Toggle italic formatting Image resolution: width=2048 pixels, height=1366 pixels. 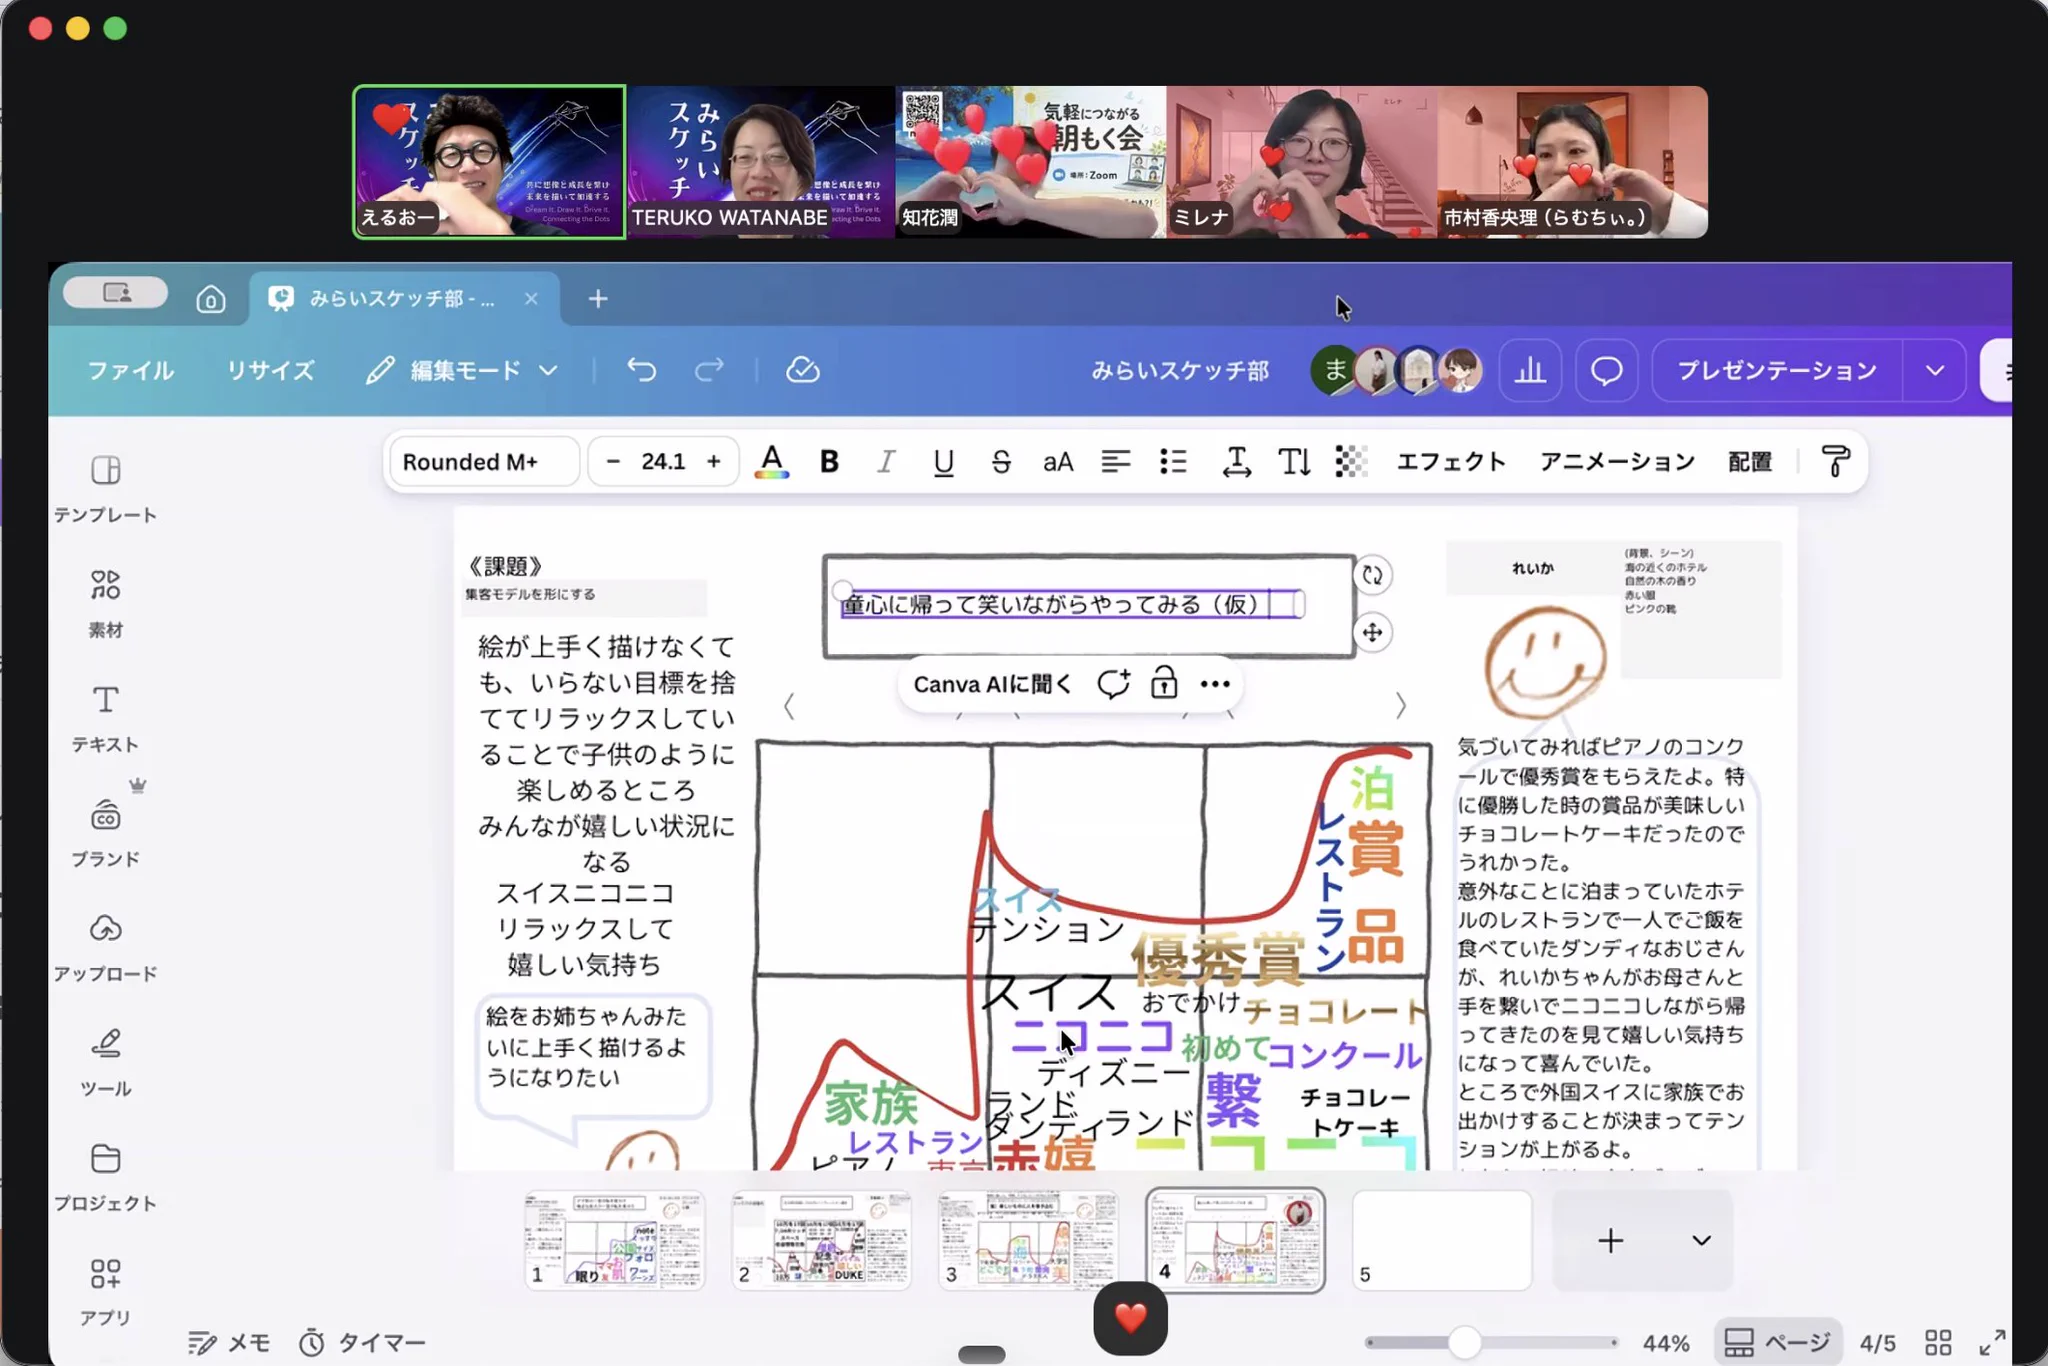(886, 462)
